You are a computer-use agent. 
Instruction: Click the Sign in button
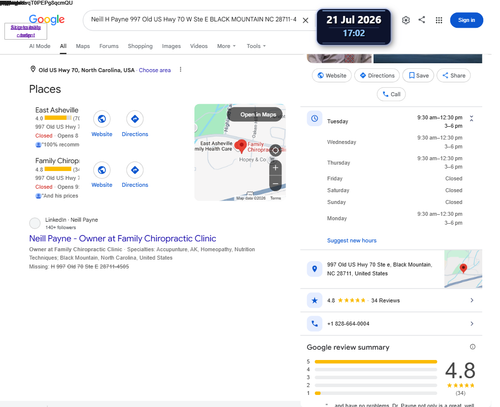(466, 20)
